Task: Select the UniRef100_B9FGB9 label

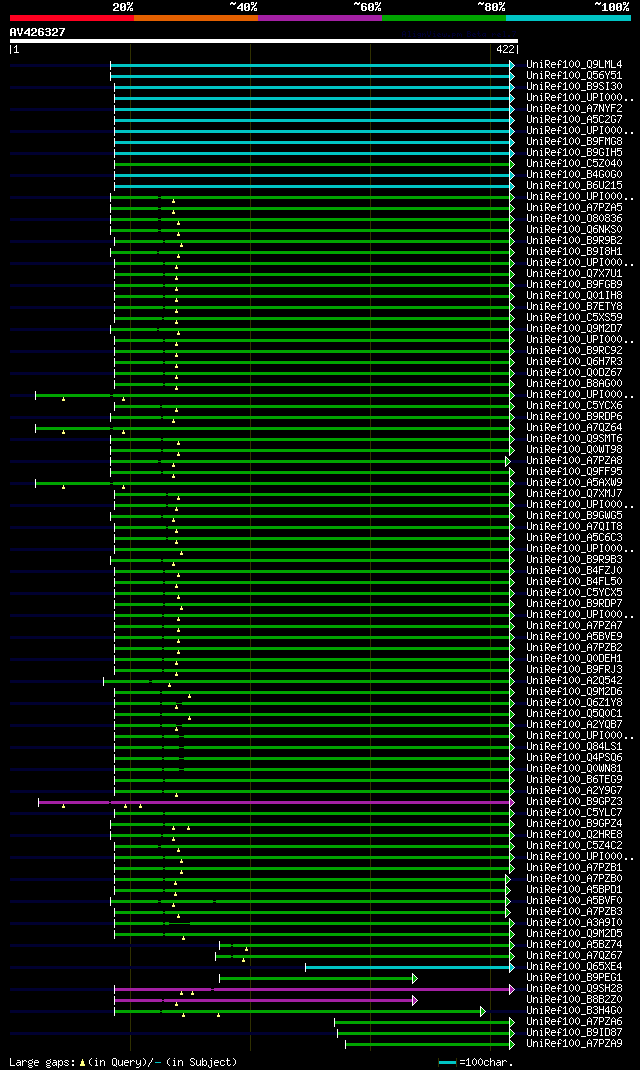Action: [x=574, y=285]
